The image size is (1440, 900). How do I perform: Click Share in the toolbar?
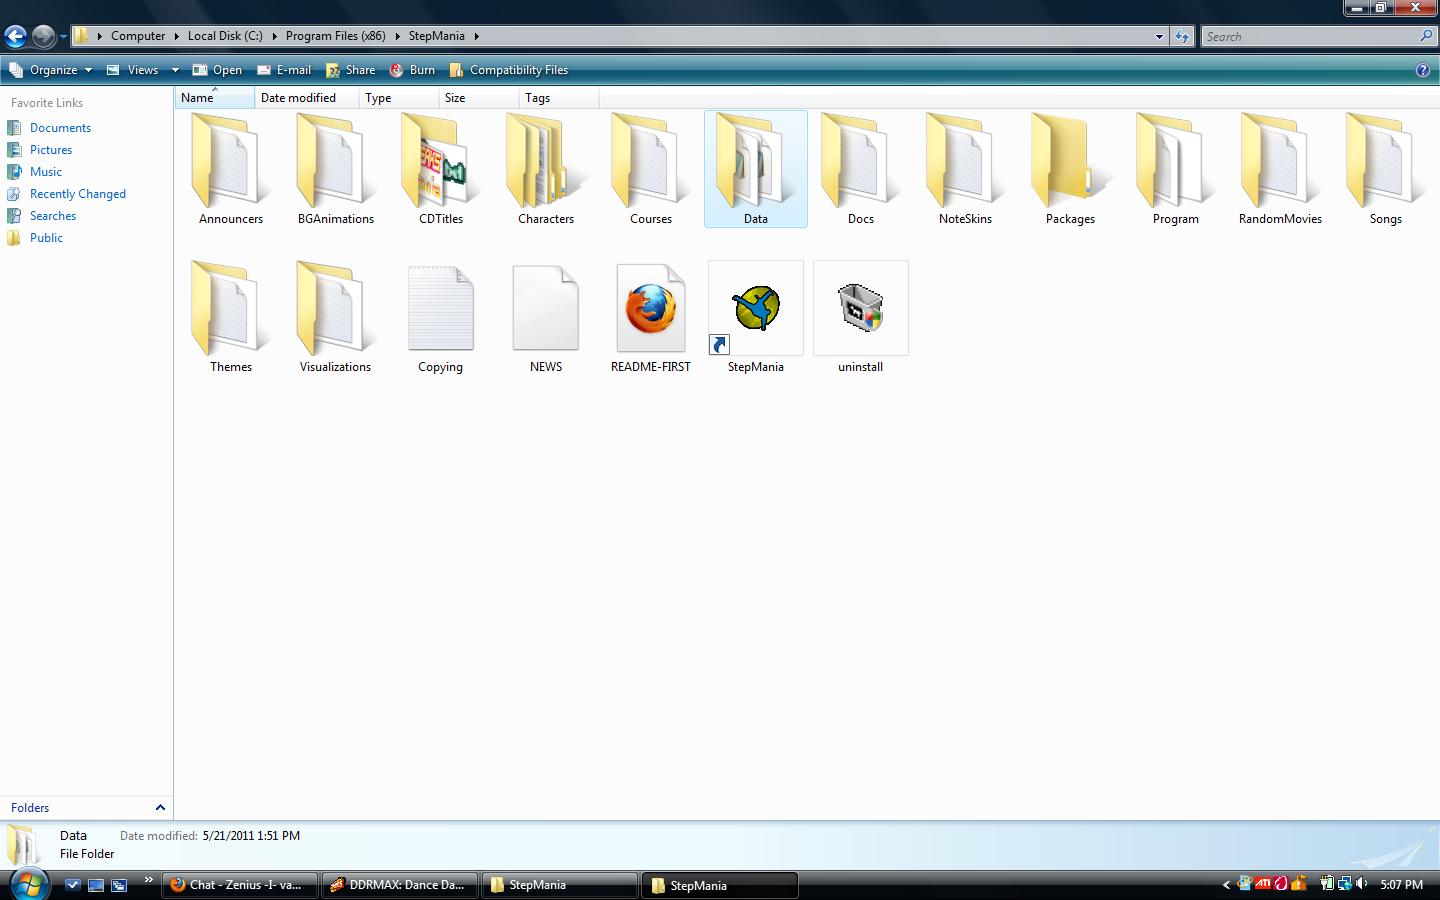tap(351, 70)
